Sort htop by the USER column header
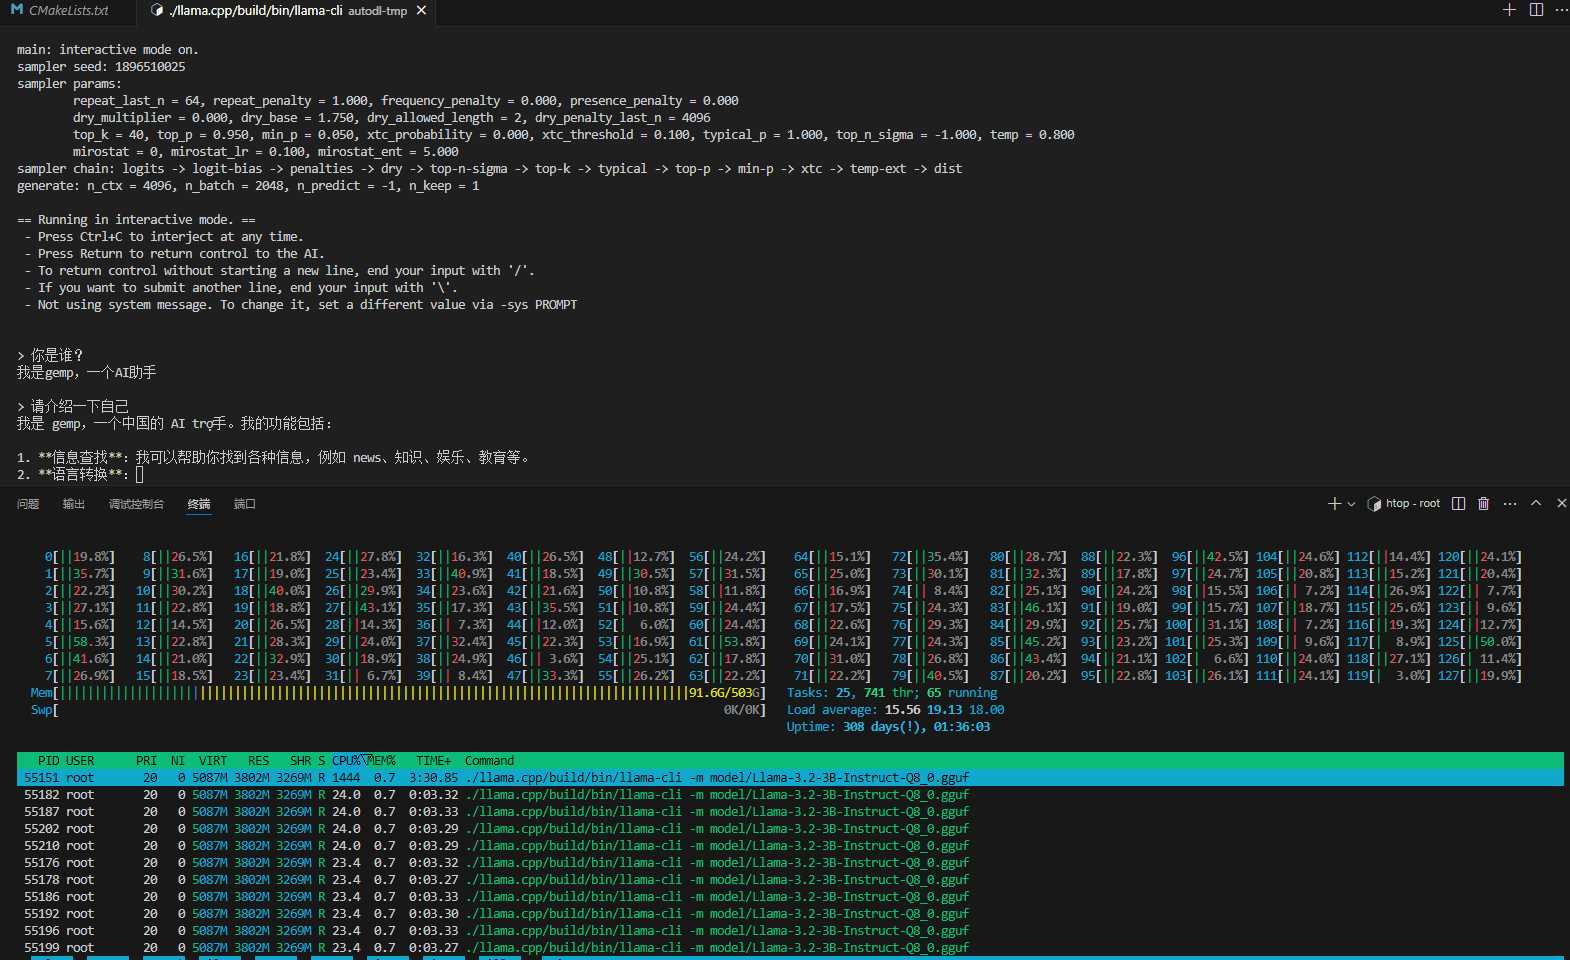 (80, 761)
